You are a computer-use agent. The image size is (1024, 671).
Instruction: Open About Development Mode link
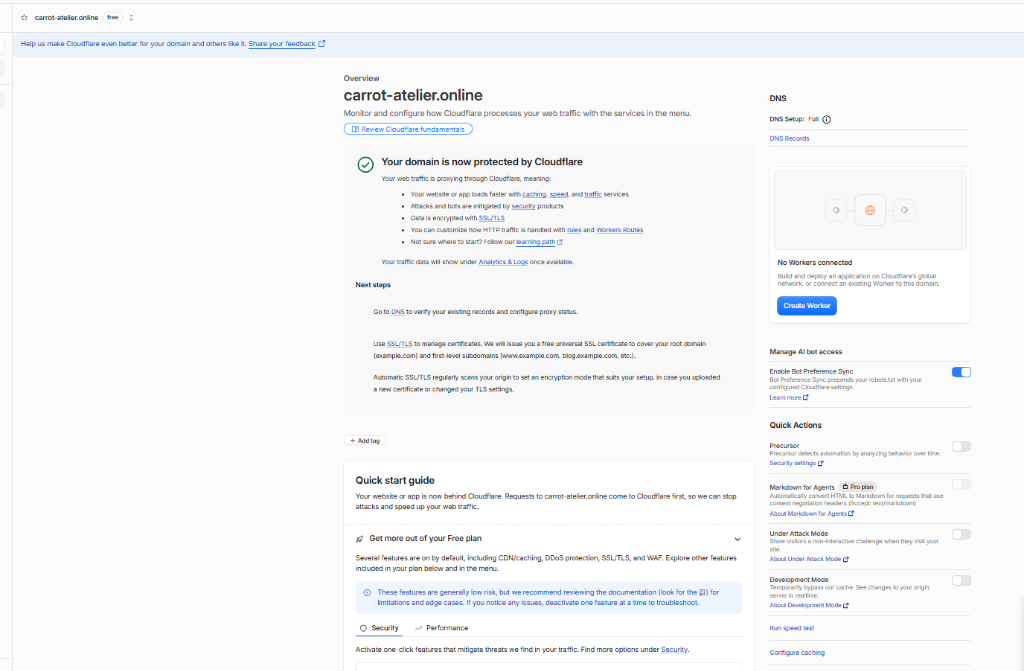(x=808, y=606)
